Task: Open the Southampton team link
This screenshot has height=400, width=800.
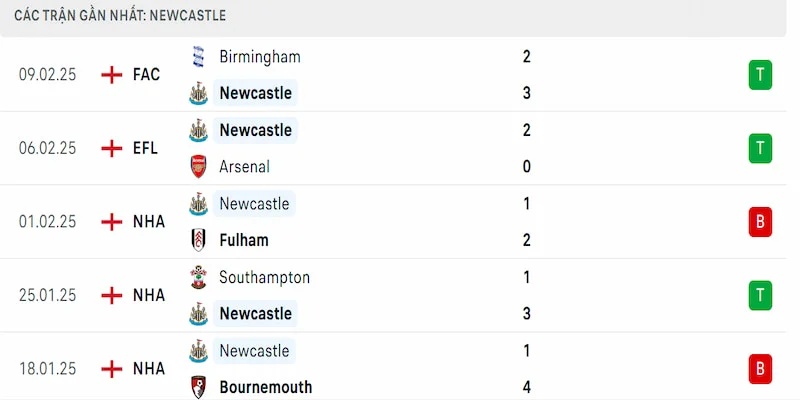Action: [264, 277]
